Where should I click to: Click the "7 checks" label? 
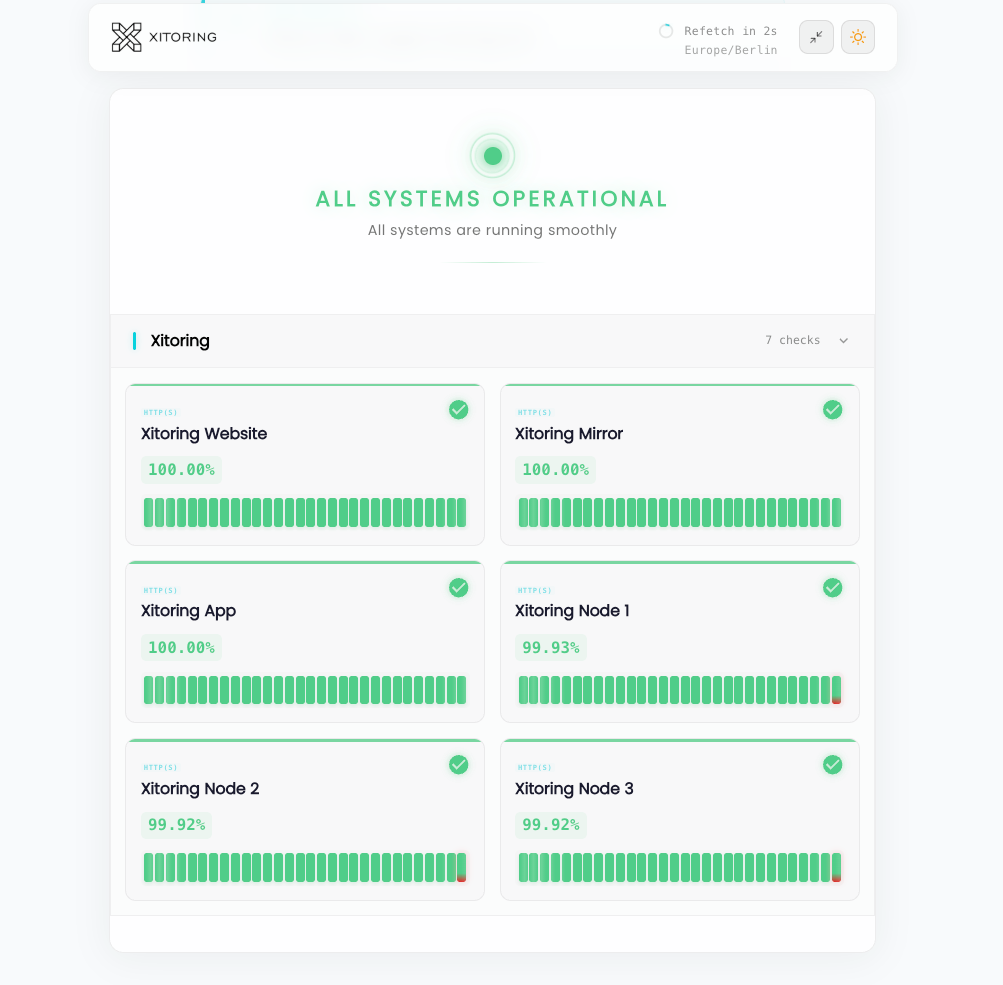pyautogui.click(x=792, y=341)
